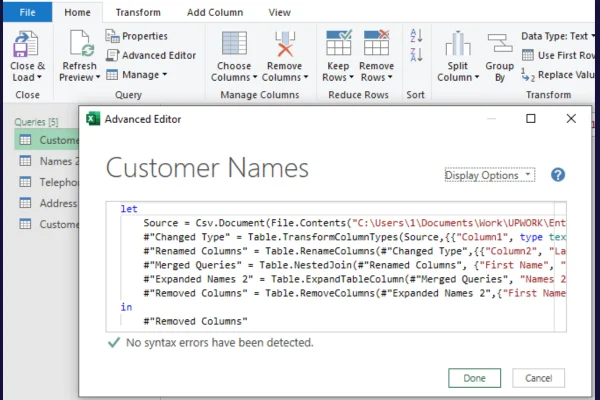Expand the Close & Load dropdown arrow
600x400 pixels.
point(39,77)
